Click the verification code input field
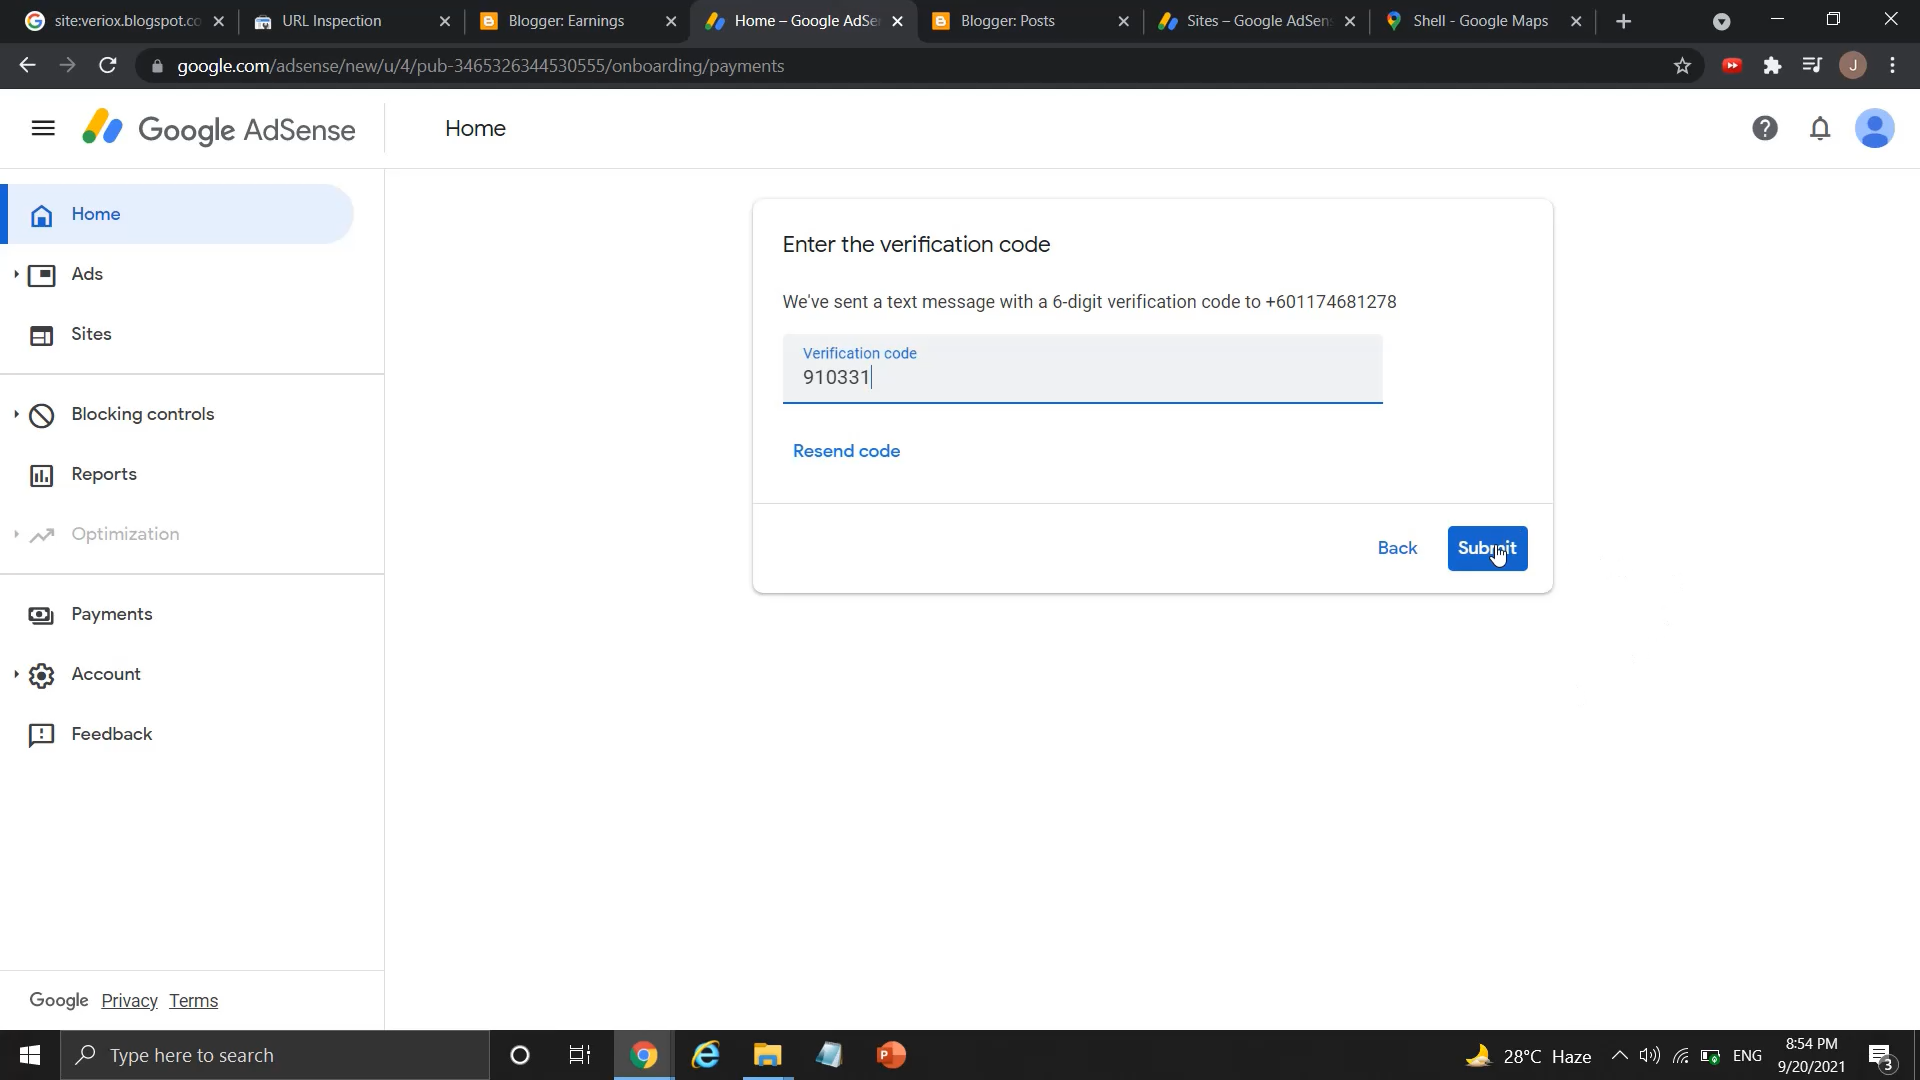This screenshot has width=1920, height=1080. 1083,377
